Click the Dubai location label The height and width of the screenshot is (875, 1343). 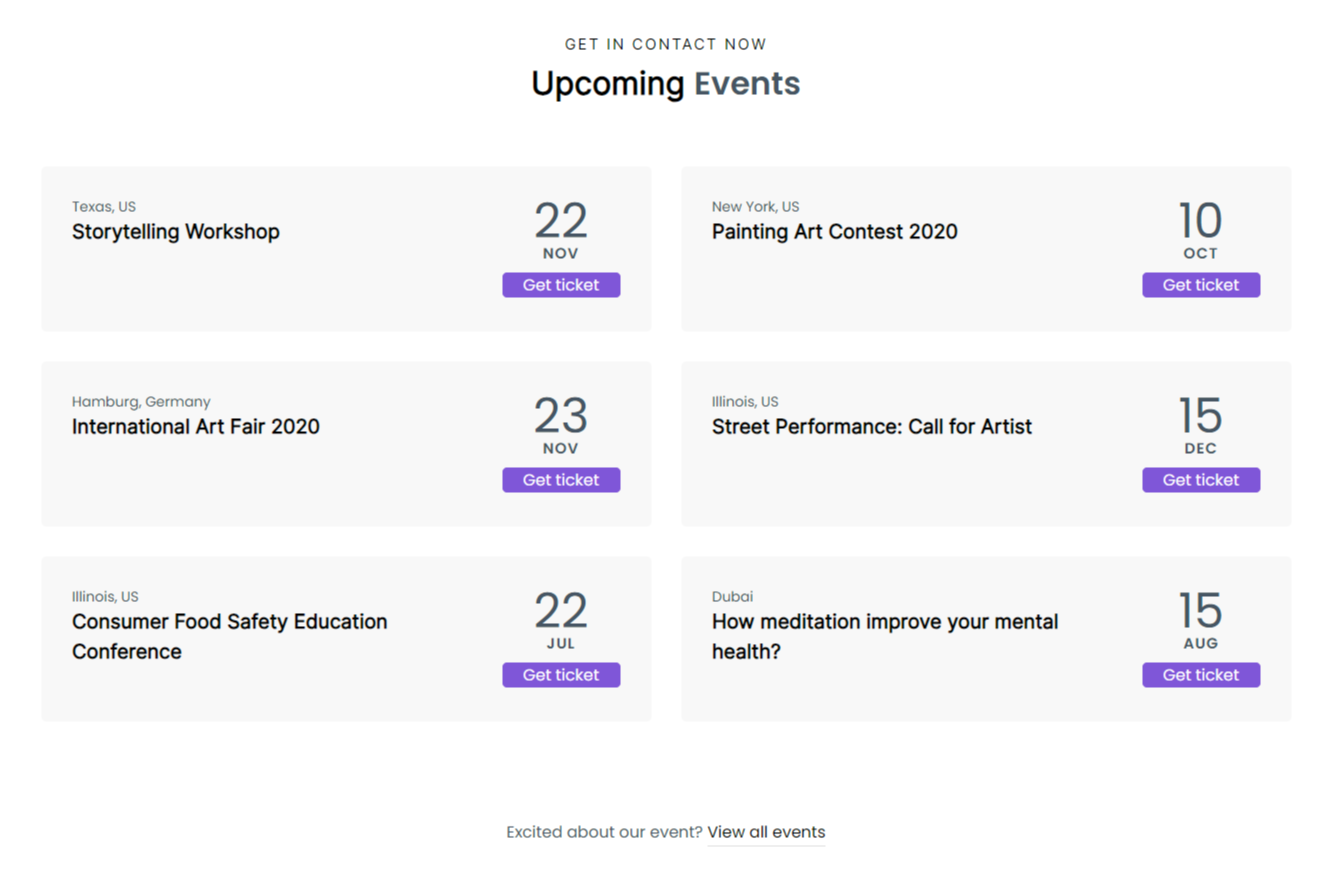732,596
